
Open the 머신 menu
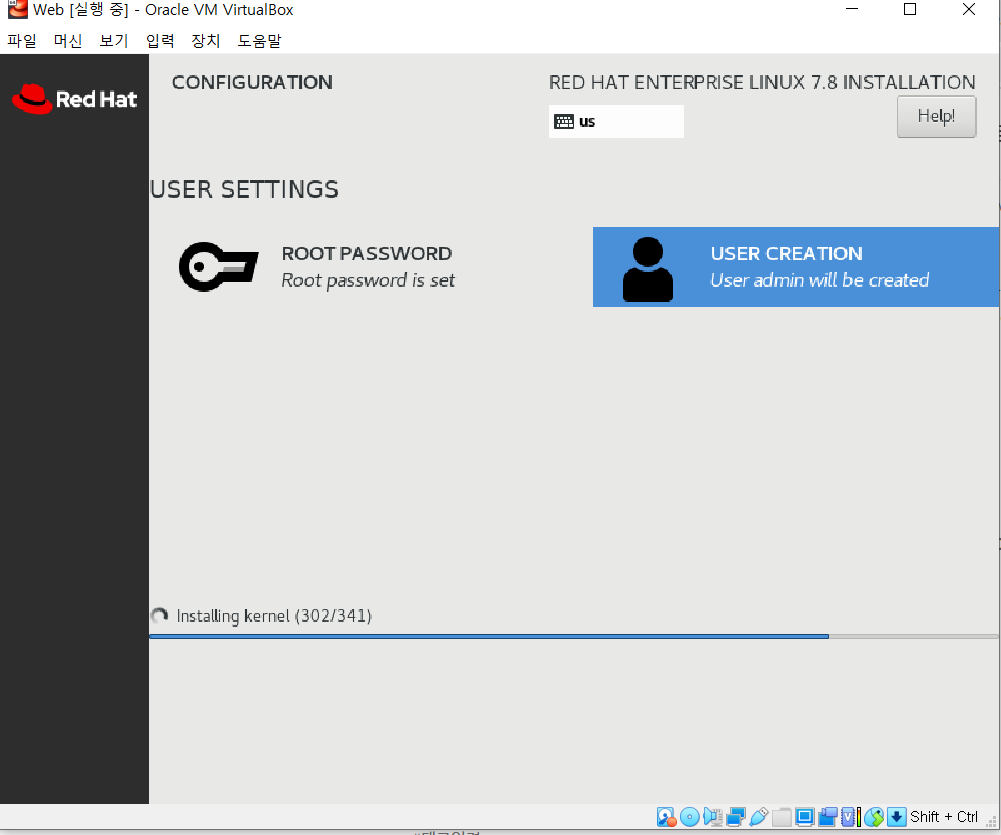click(68, 41)
